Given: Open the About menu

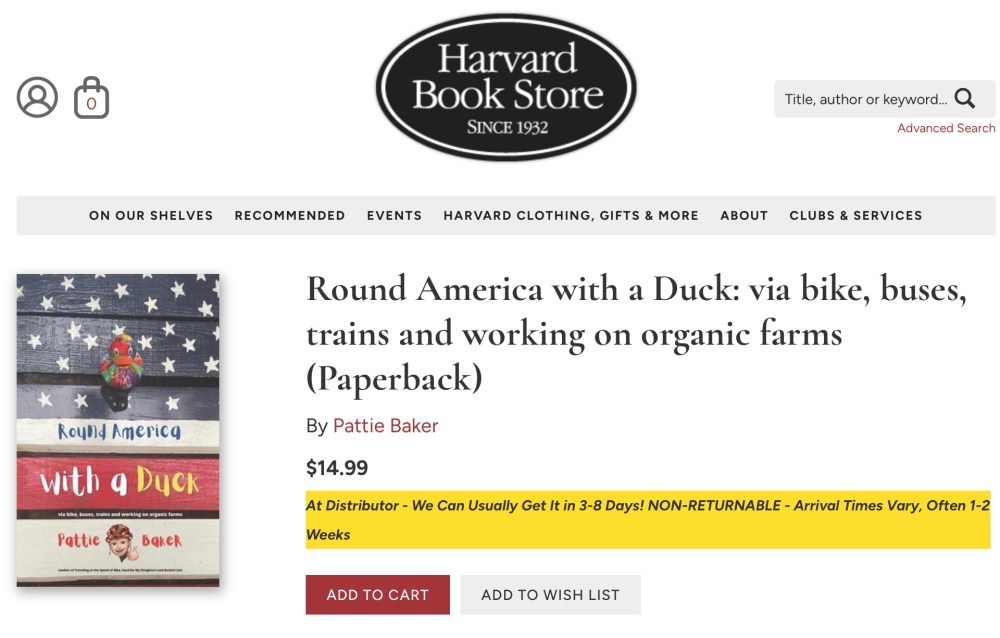Looking at the screenshot, I should [x=744, y=215].
